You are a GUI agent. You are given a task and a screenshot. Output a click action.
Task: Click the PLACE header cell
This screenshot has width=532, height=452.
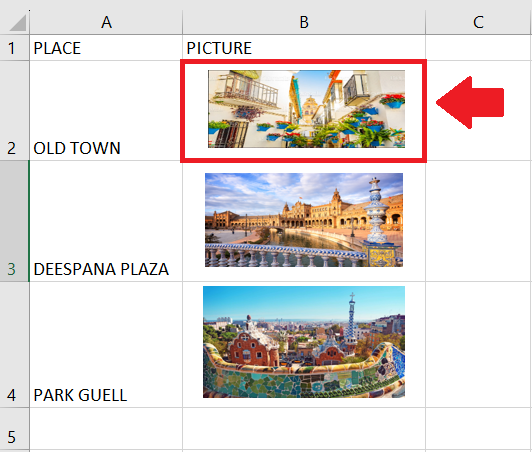point(106,48)
